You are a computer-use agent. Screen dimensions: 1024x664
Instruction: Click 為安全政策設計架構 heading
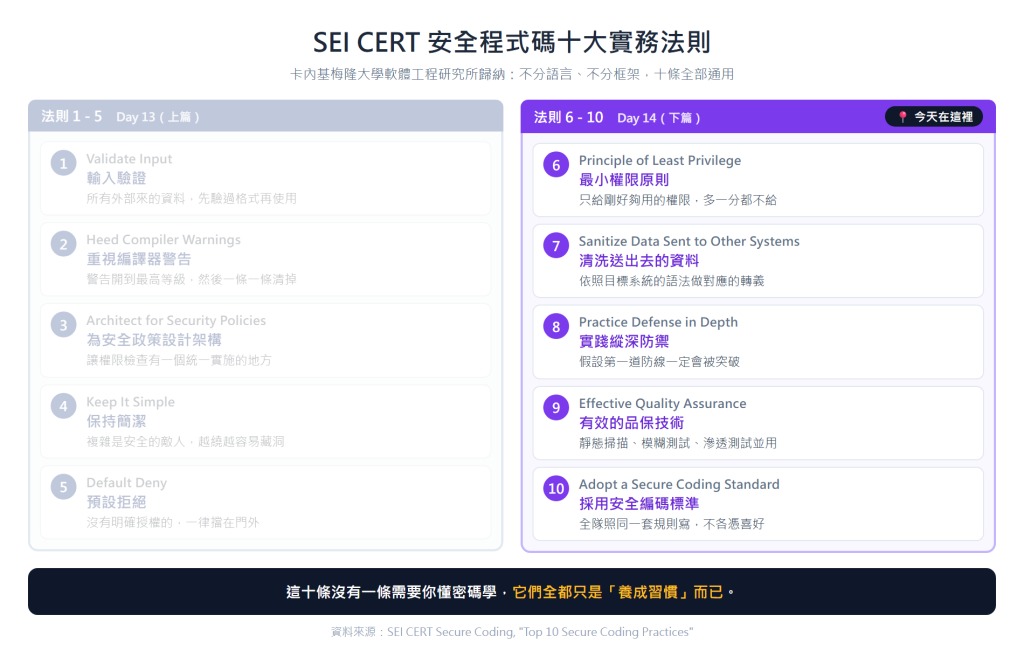point(154,340)
